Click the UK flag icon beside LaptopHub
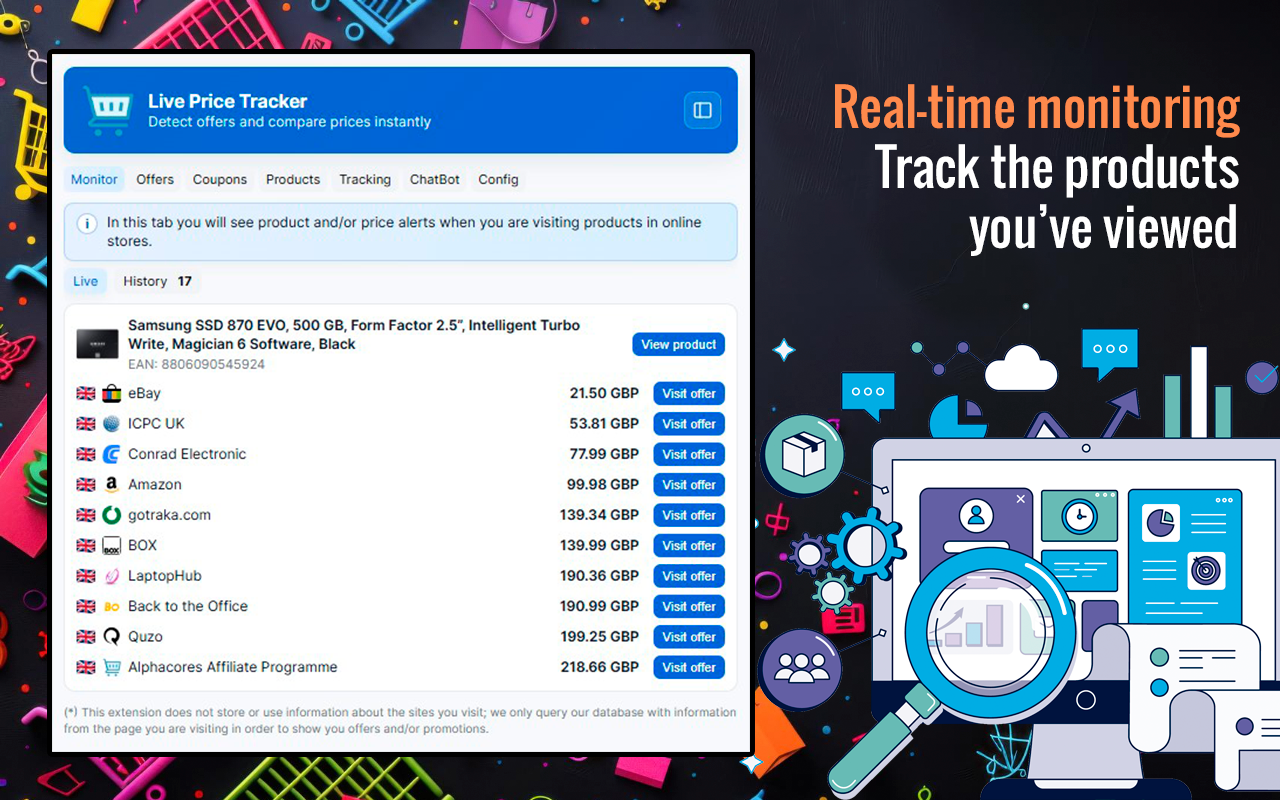 tap(85, 576)
